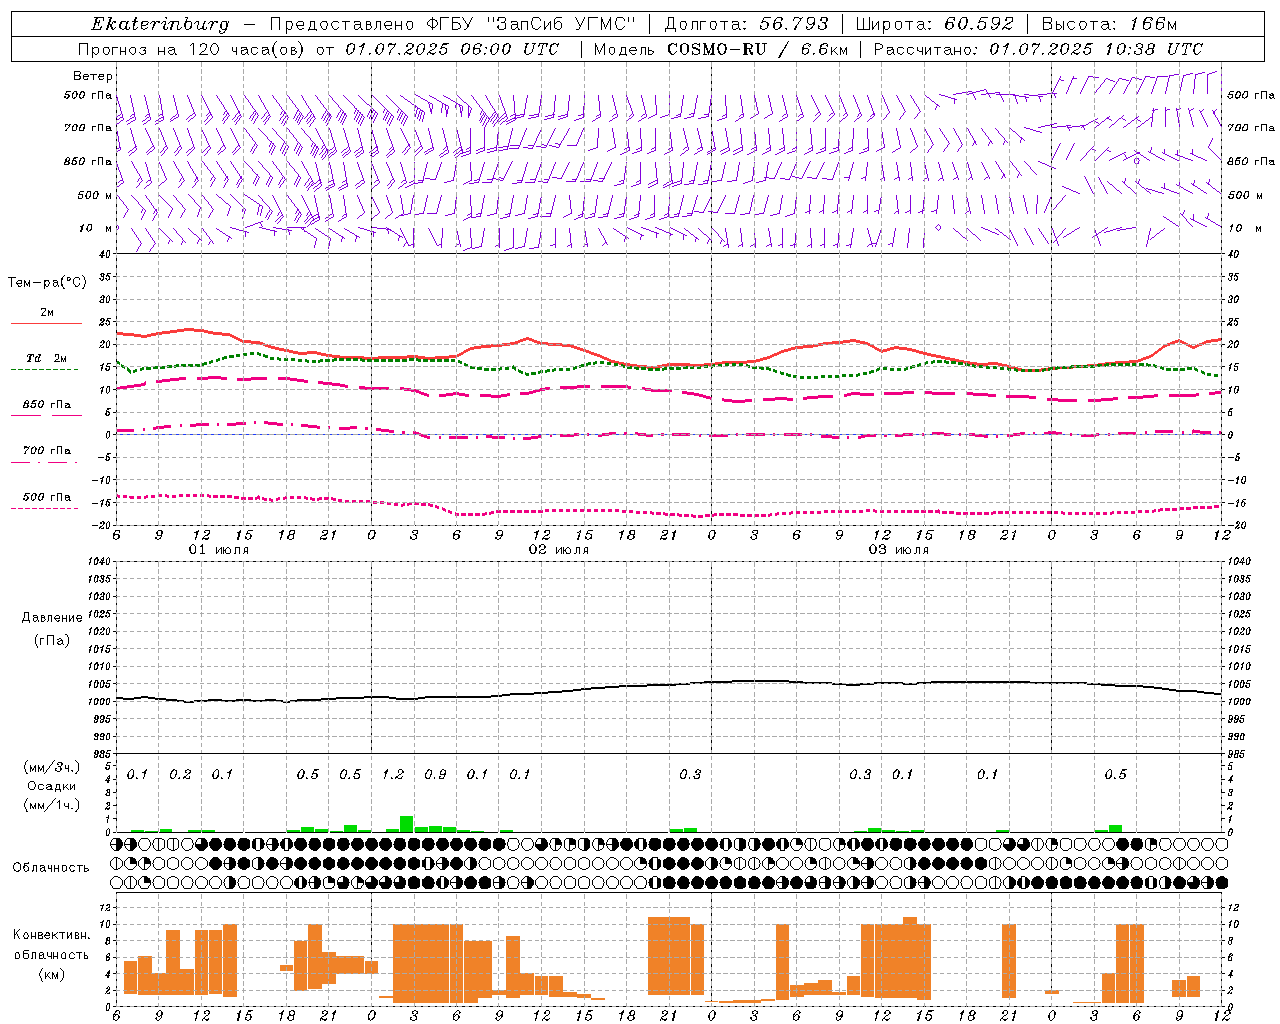1280x1024 pixels.
Task: Click the 03 июля date label
Action: [899, 550]
